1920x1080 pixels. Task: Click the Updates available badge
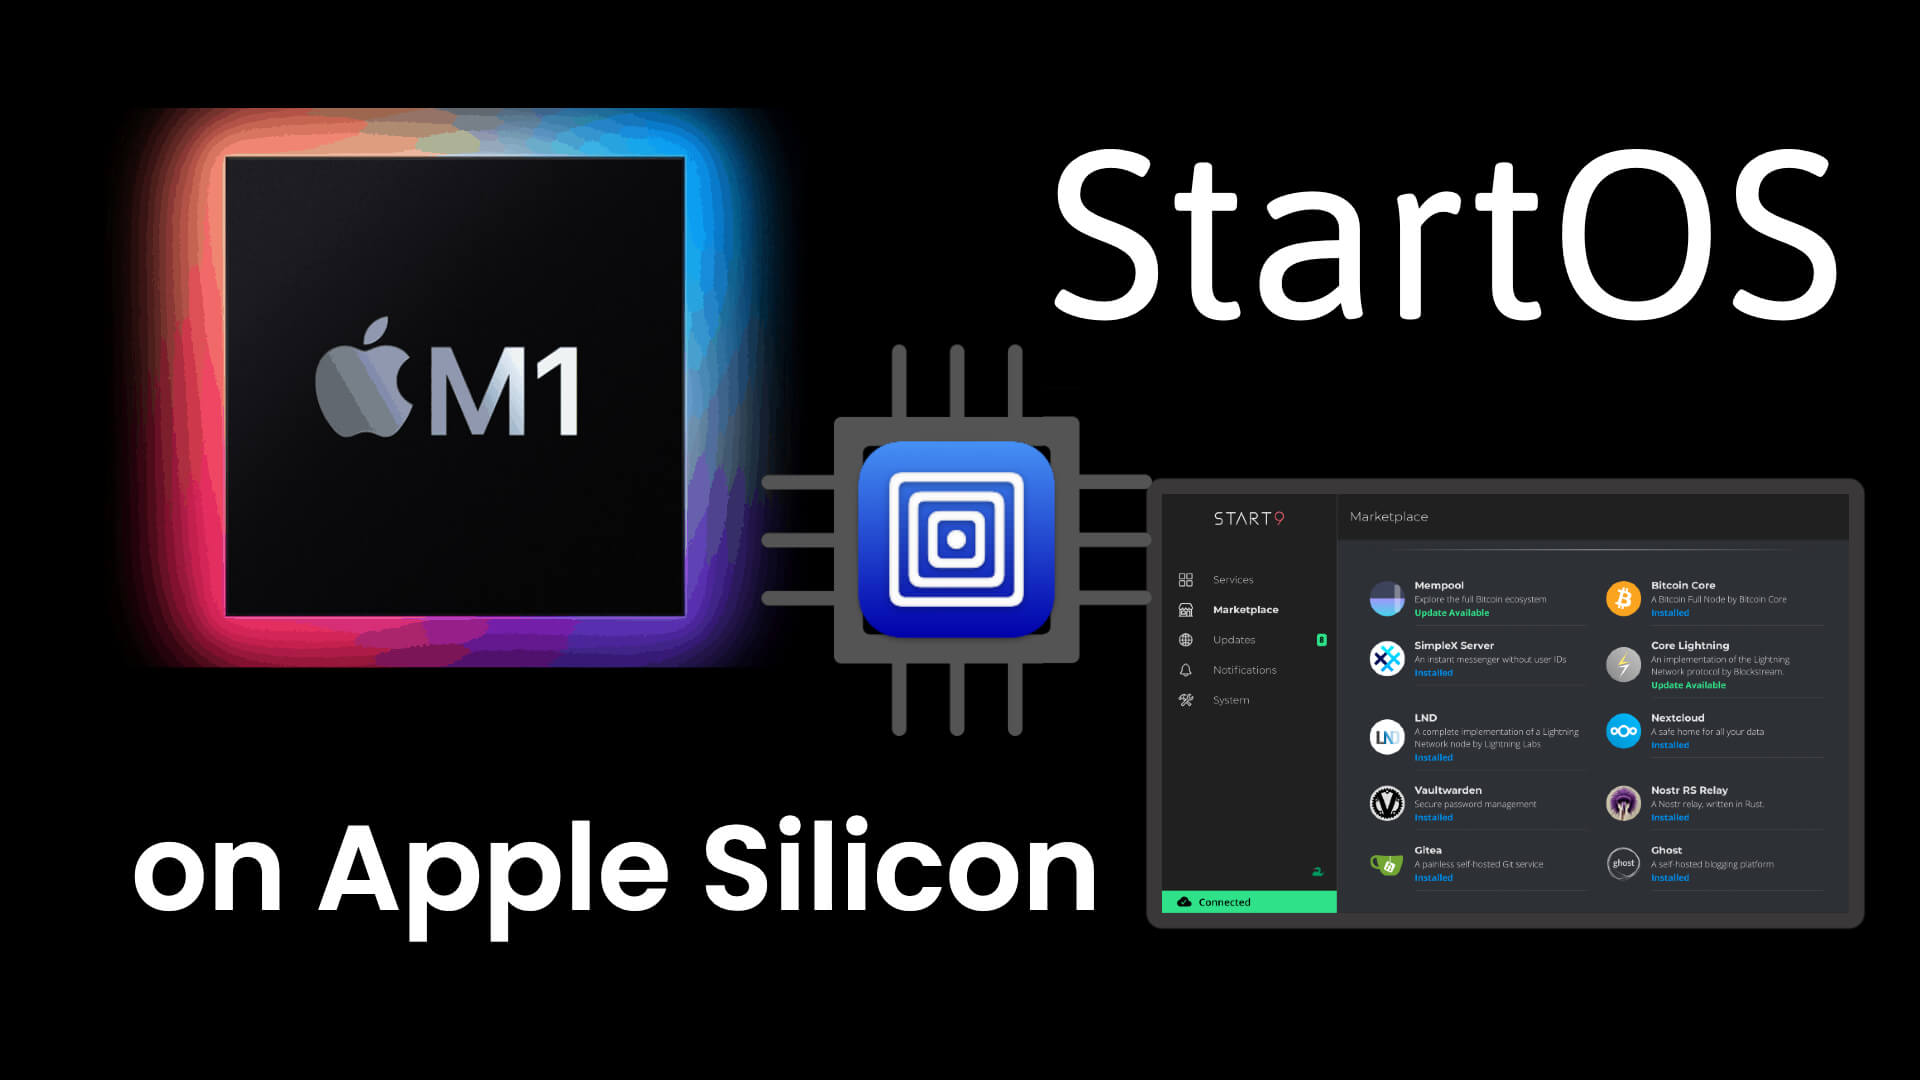pyautogui.click(x=1321, y=640)
